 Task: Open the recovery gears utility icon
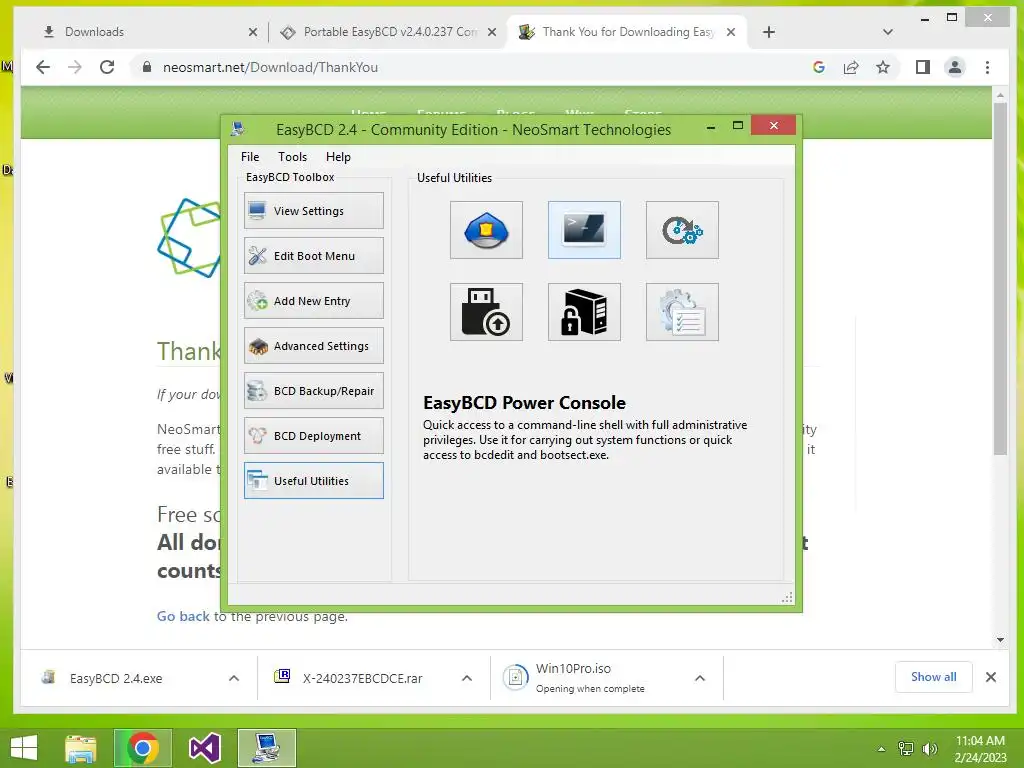(682, 230)
